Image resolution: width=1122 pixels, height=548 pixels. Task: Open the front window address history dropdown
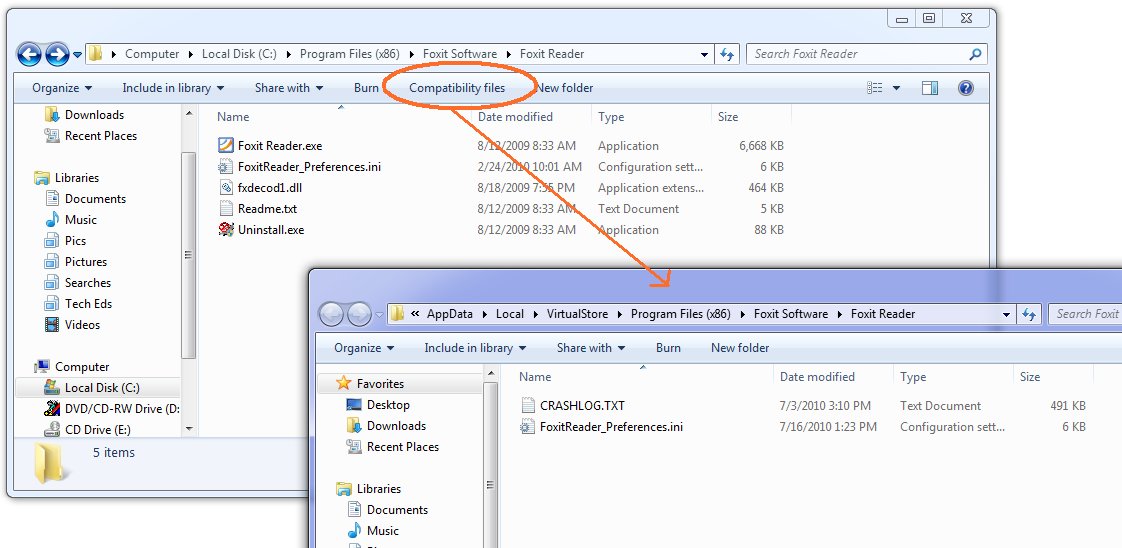[x=1006, y=313]
